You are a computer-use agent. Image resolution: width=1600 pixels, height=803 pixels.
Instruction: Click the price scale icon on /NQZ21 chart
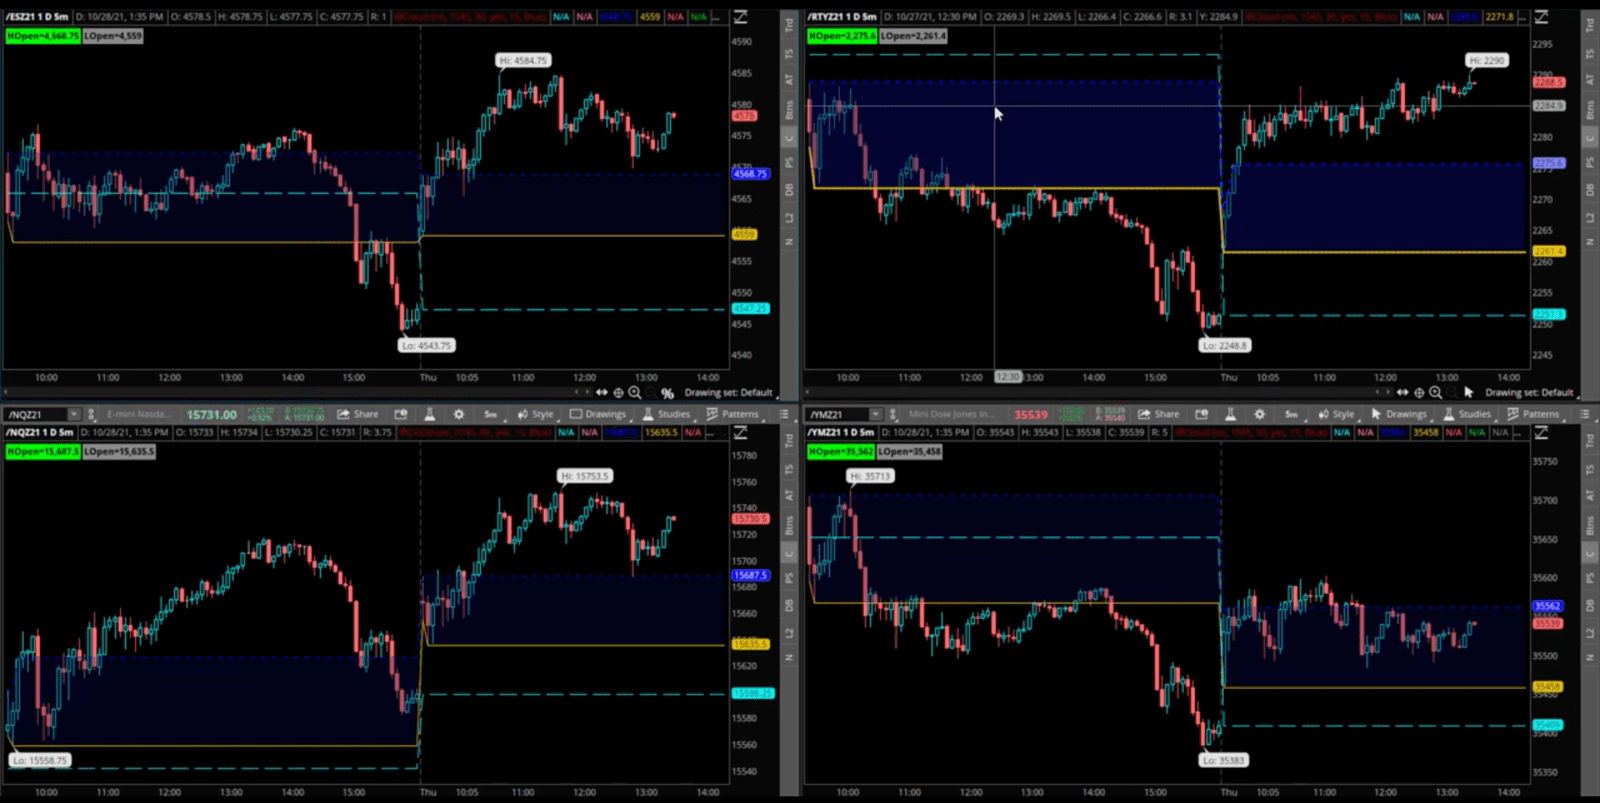pos(740,433)
